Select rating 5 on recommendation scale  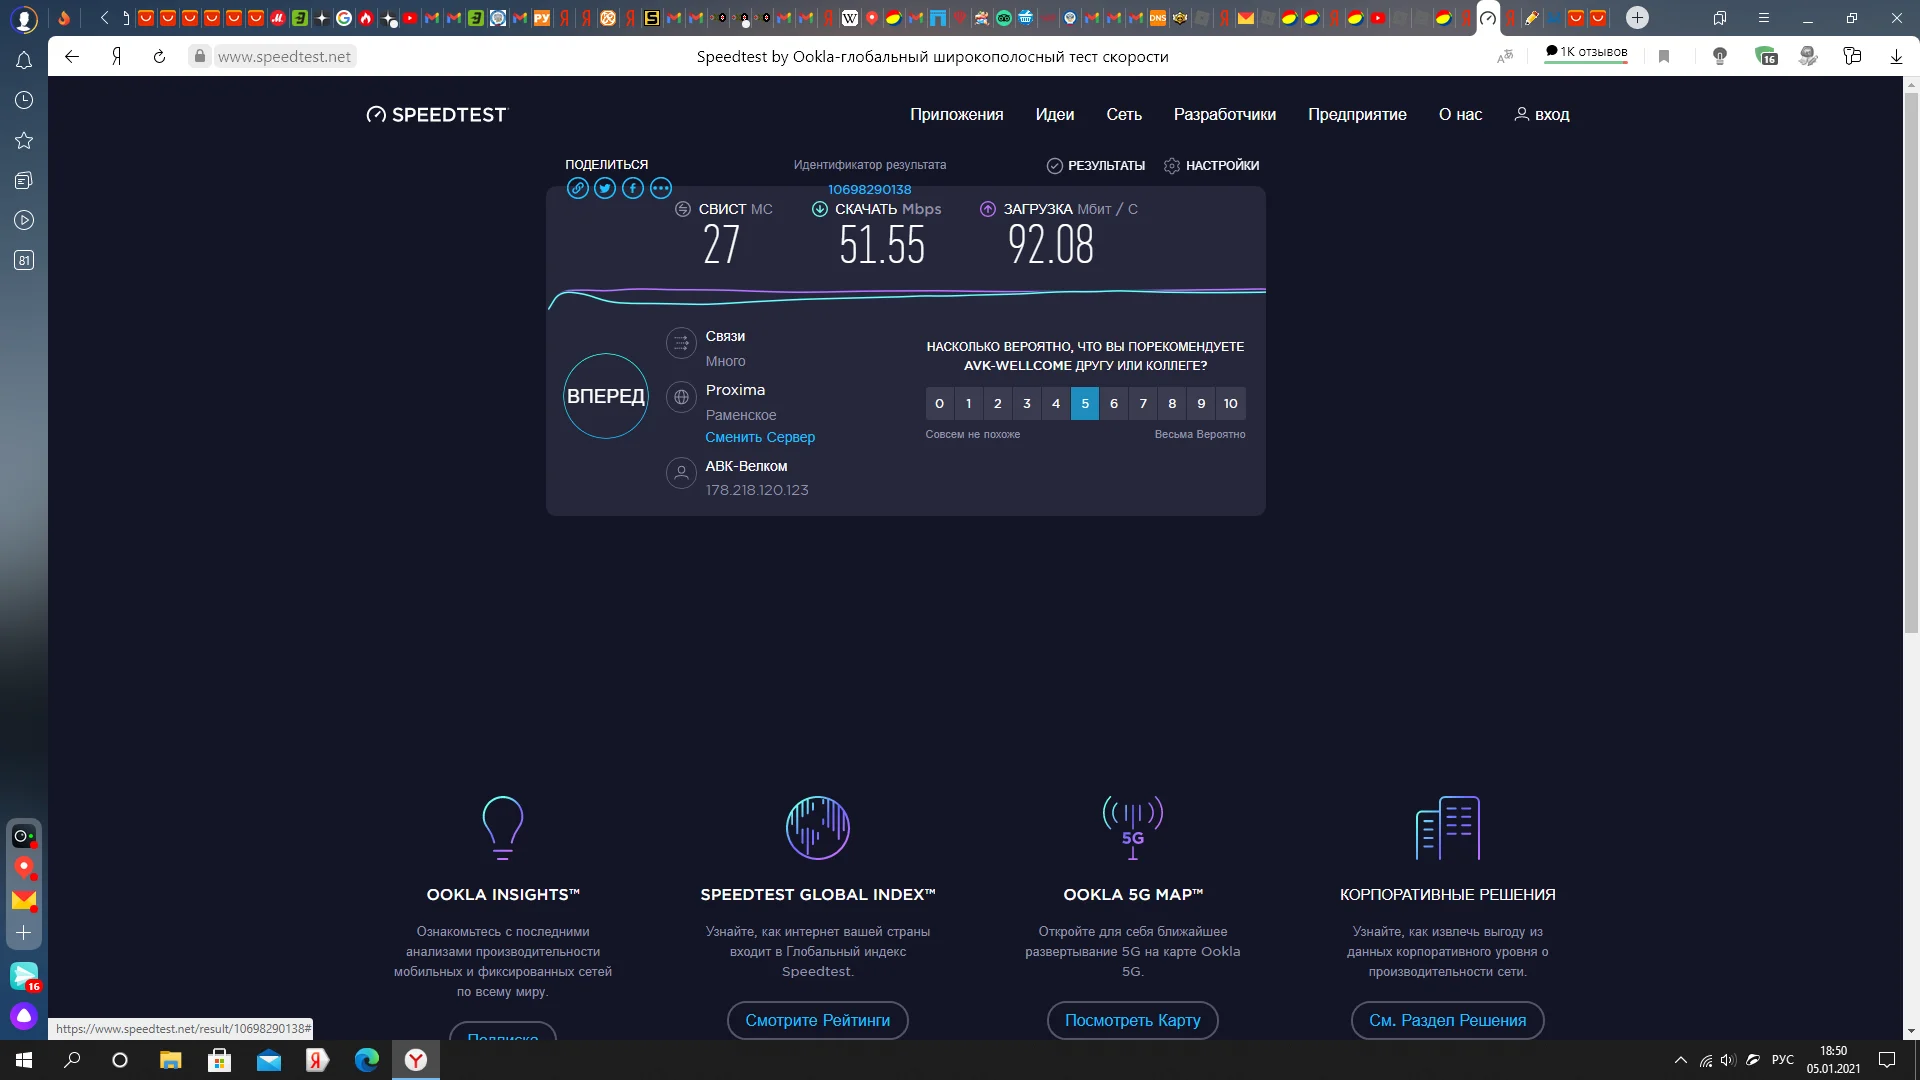pos(1085,404)
